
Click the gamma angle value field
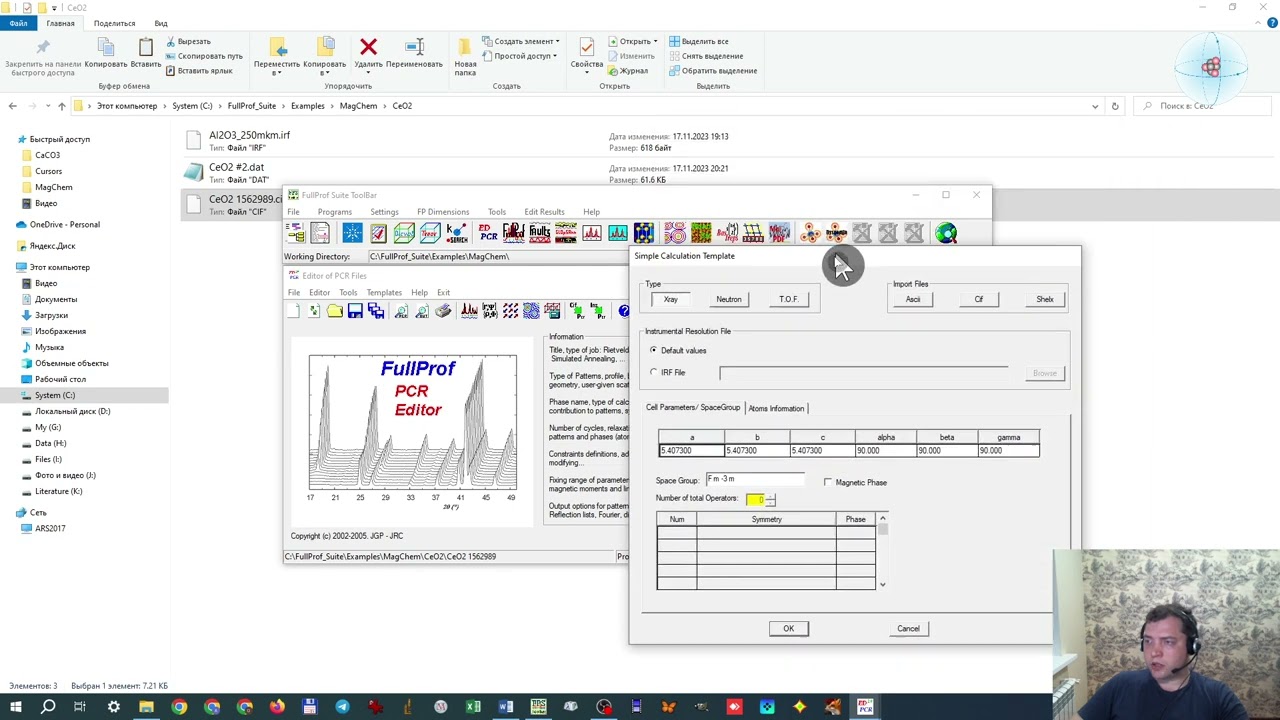point(1008,451)
